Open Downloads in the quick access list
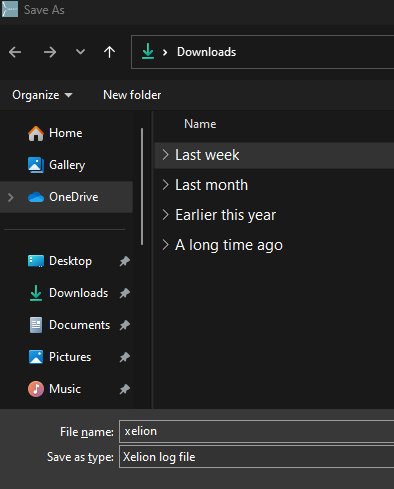This screenshot has height=489, width=394. [78, 293]
